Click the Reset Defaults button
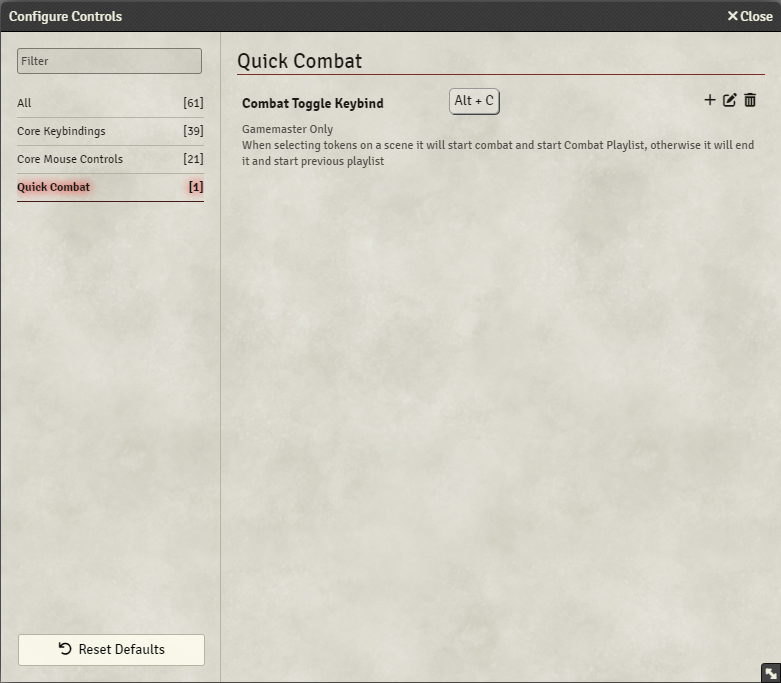 112,650
